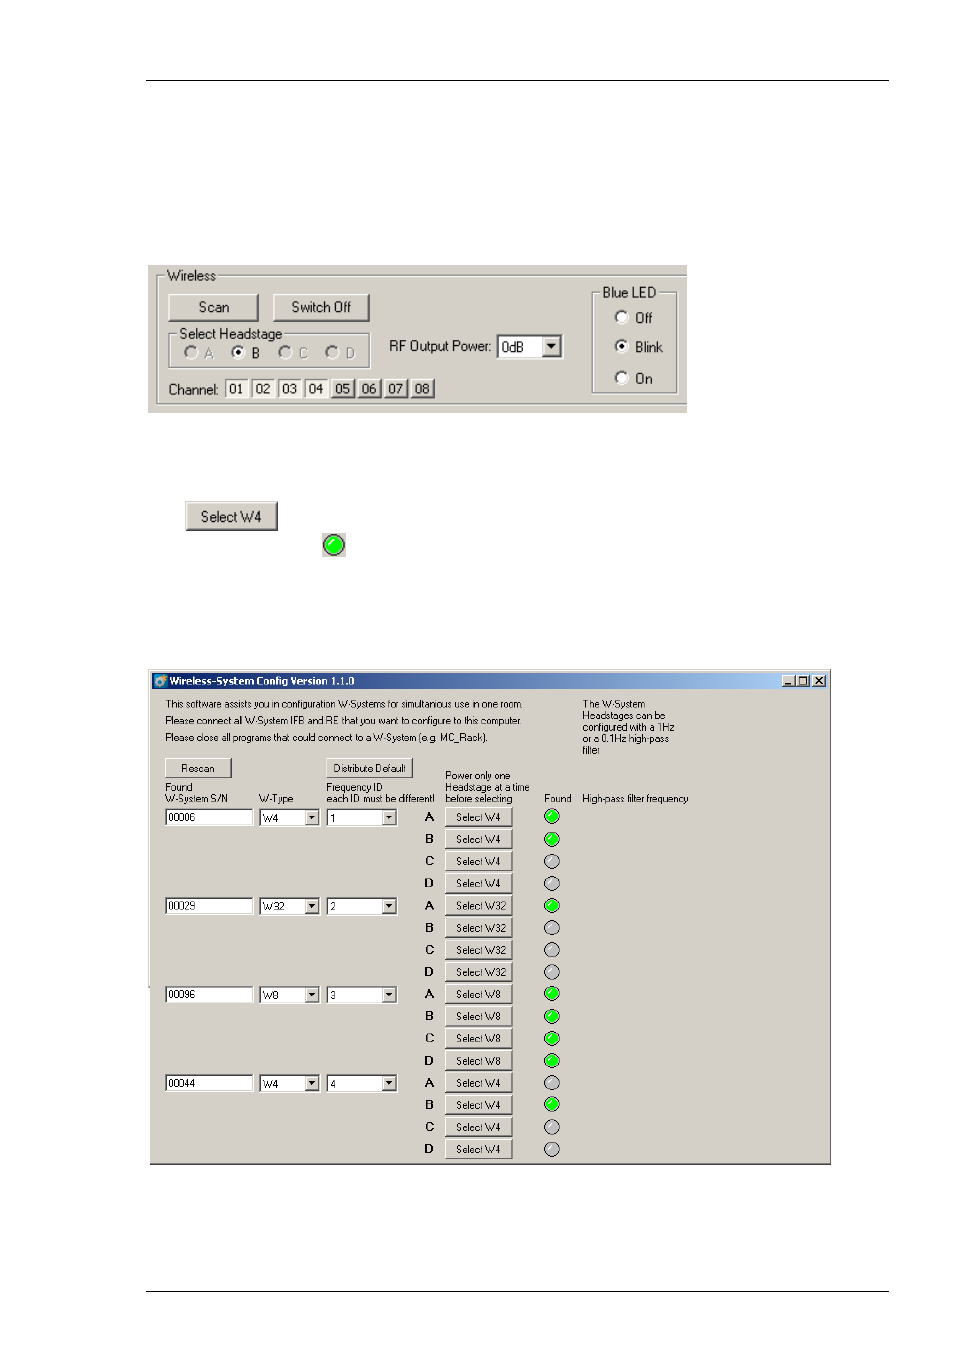Open Frequency ID dropdown showing 2
954x1350 pixels.
[389, 907]
